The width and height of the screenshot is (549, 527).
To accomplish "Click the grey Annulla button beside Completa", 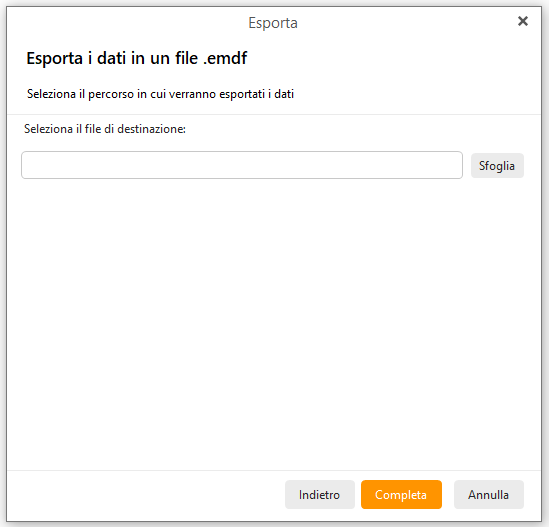I will pos(489,494).
